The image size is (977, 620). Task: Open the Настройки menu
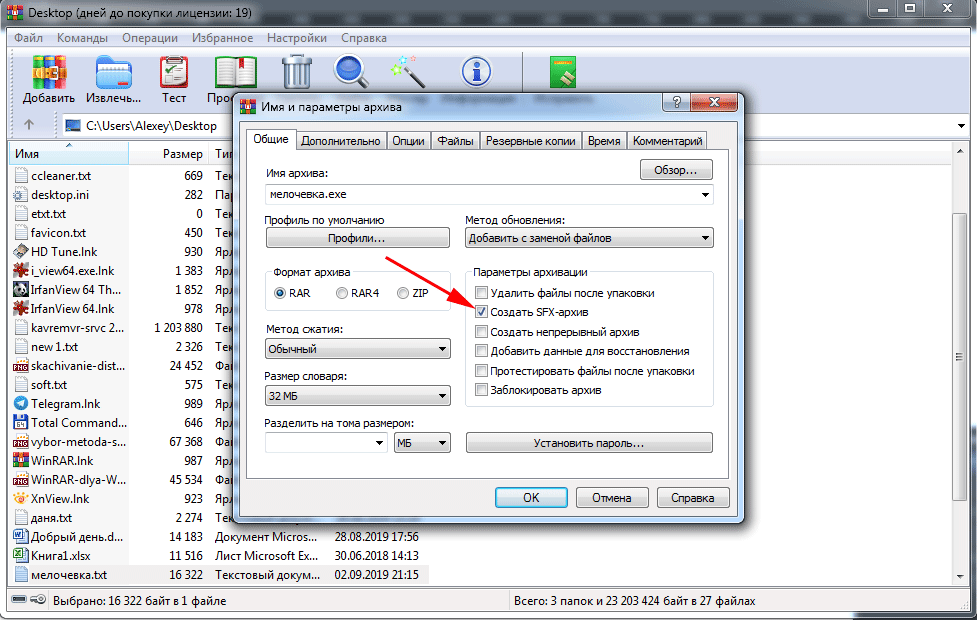coord(297,38)
